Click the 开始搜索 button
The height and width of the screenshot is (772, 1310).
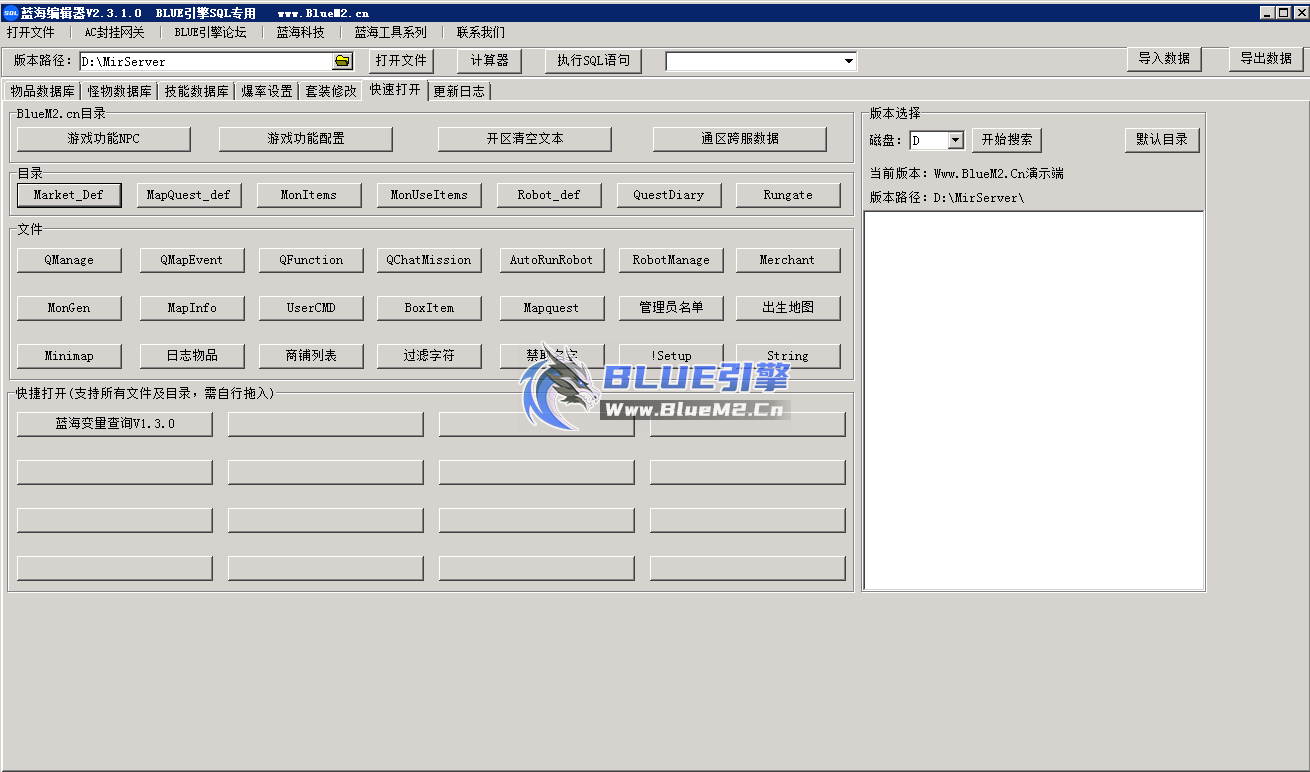pos(1007,140)
